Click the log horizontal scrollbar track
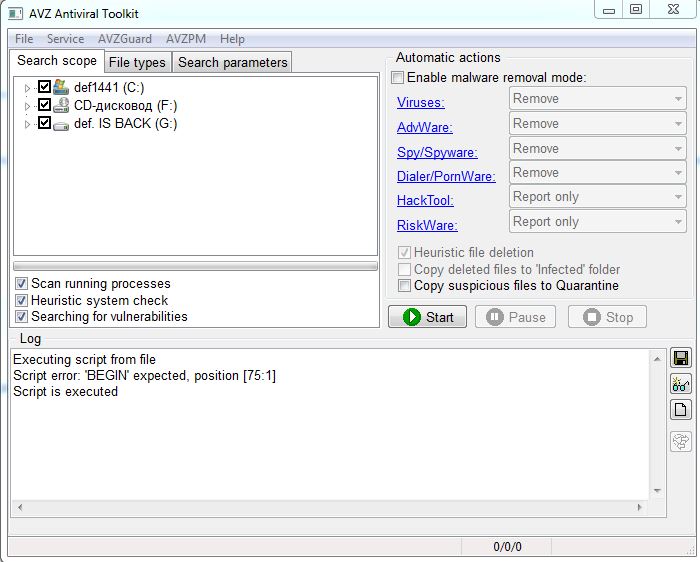The width and height of the screenshot is (700, 562). (329, 507)
